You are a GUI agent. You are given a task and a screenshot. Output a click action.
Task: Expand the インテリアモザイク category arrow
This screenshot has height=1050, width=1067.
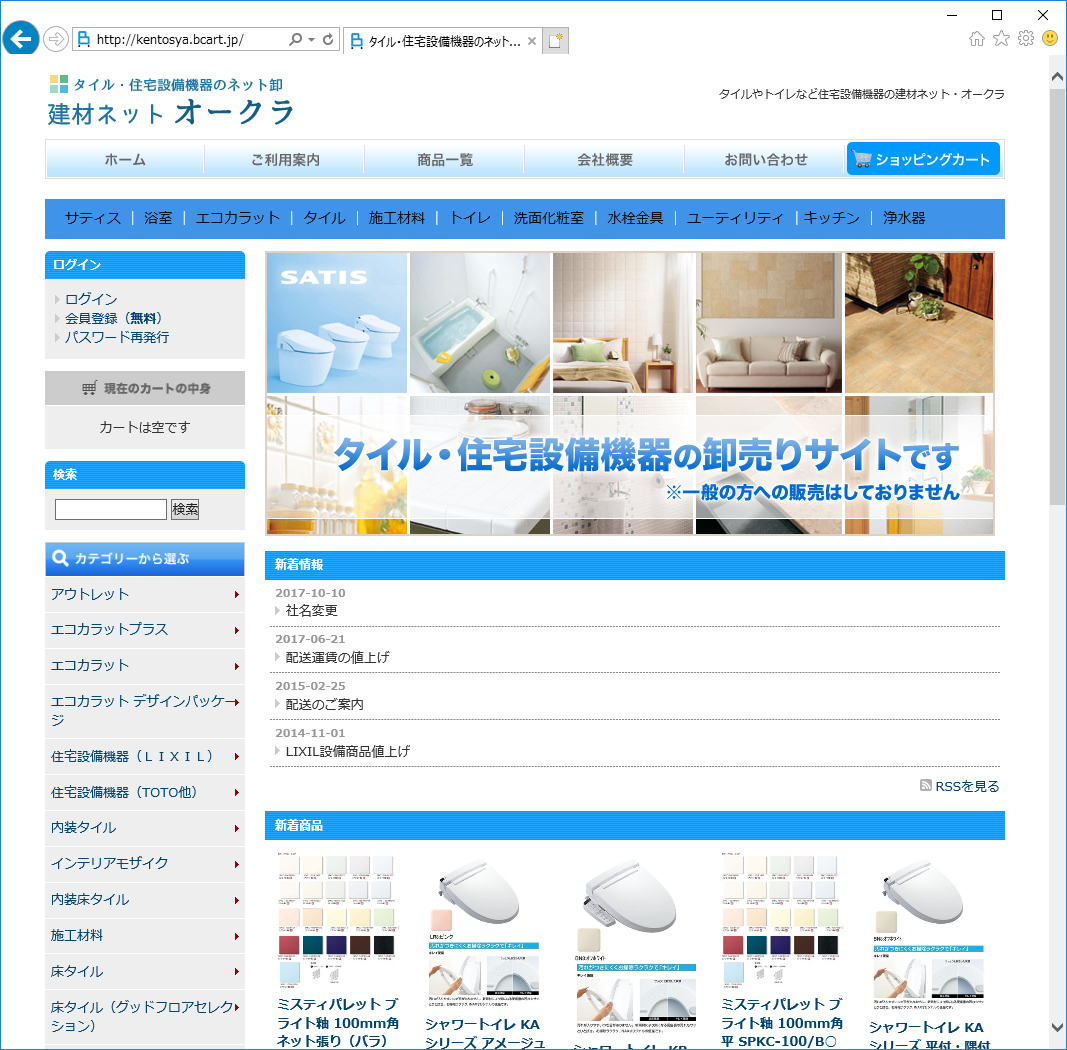pyautogui.click(x=237, y=864)
